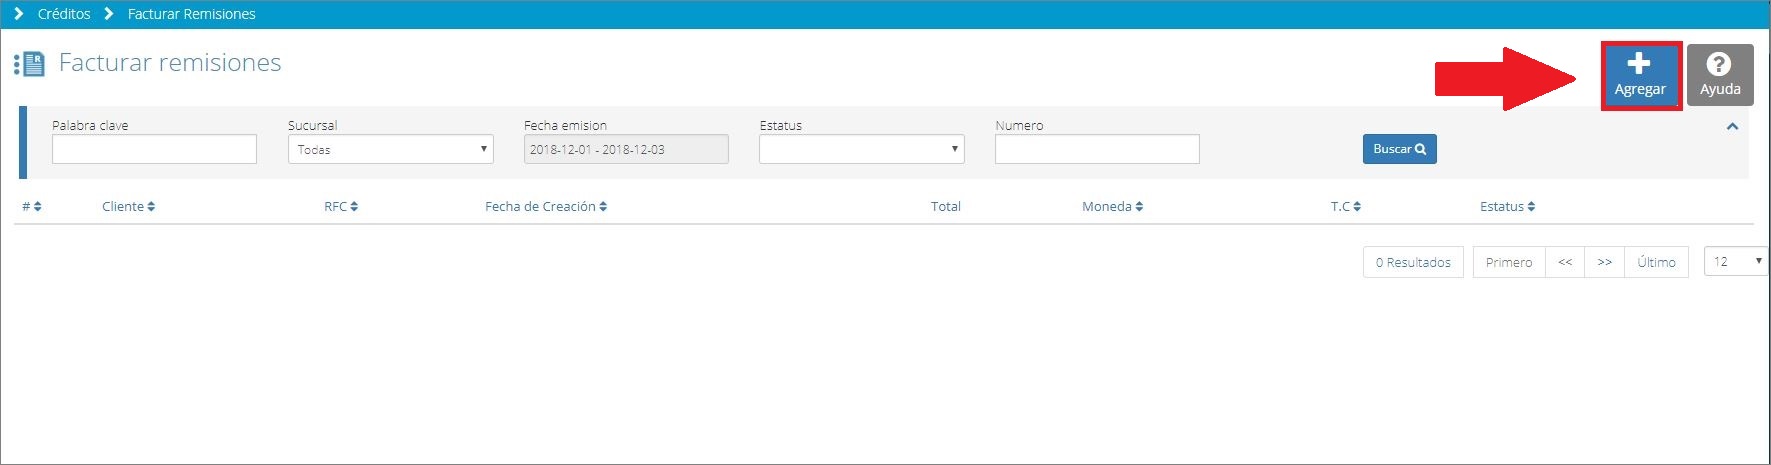Sort by Fecha de Creación column
Viewport: 1771px width, 465px height.
[x=546, y=206]
